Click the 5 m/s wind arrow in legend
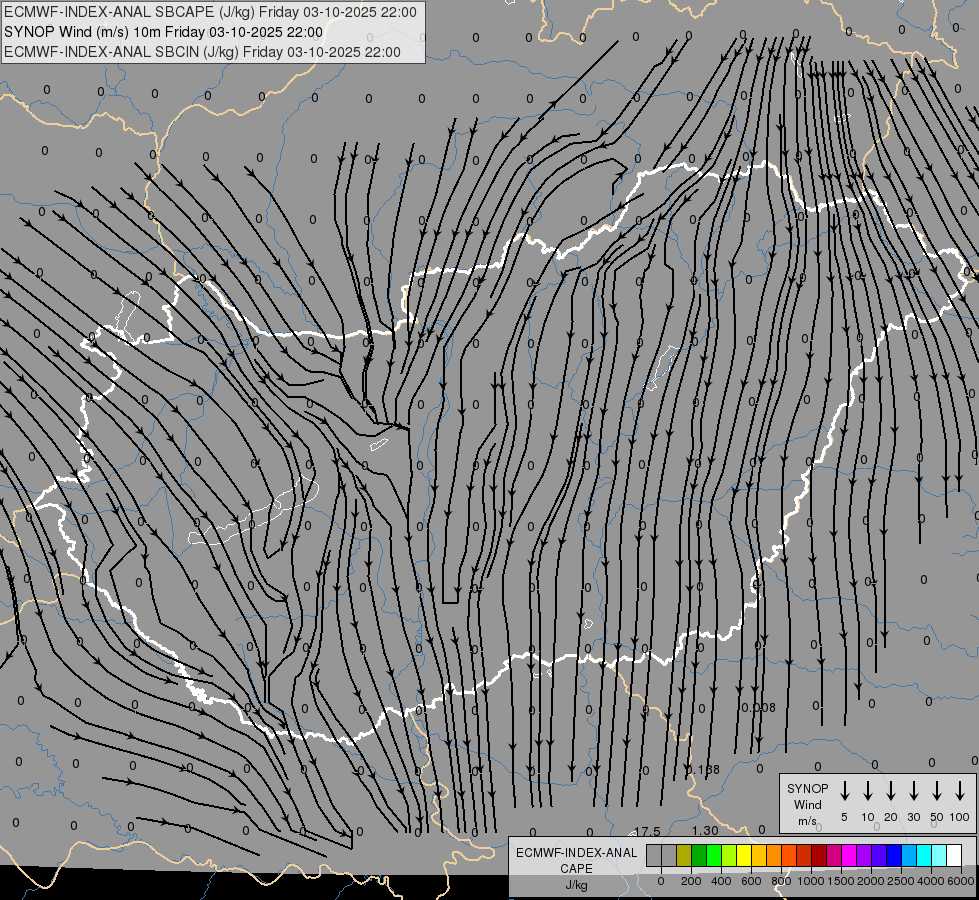 [x=844, y=790]
